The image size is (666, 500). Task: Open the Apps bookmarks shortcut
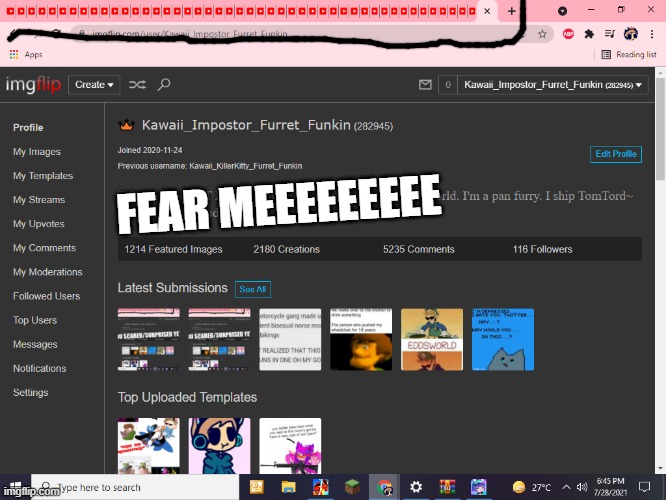(x=26, y=54)
